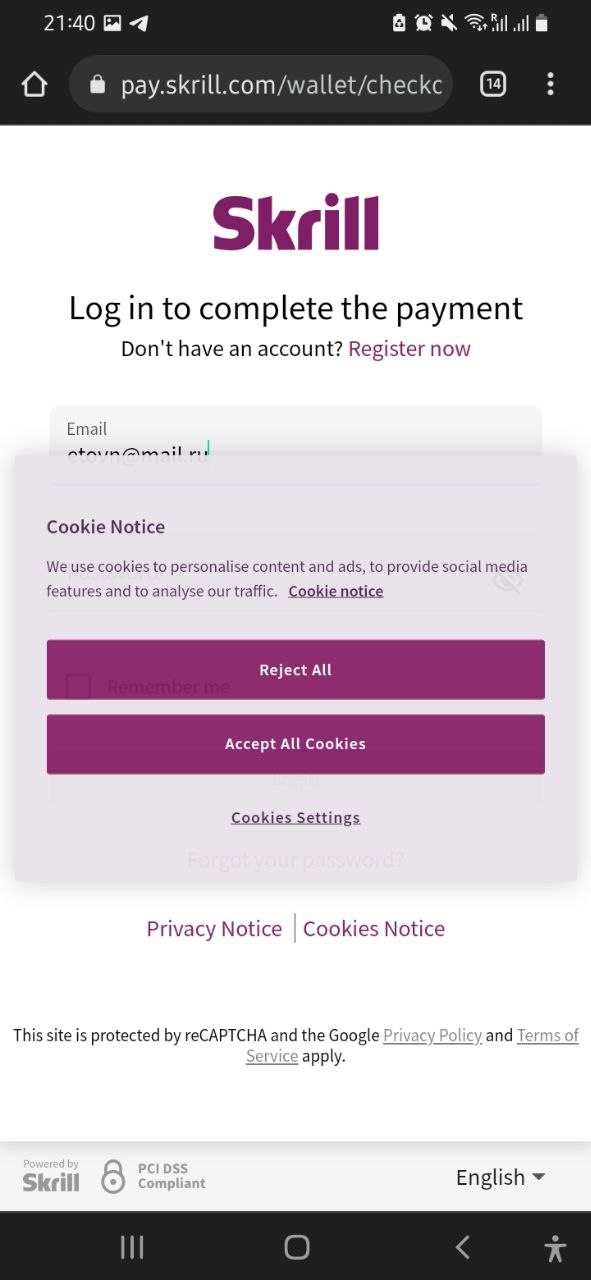Image resolution: width=591 pixels, height=1280 pixels.
Task: Toggle the password visibility eye icon
Action: point(508,580)
